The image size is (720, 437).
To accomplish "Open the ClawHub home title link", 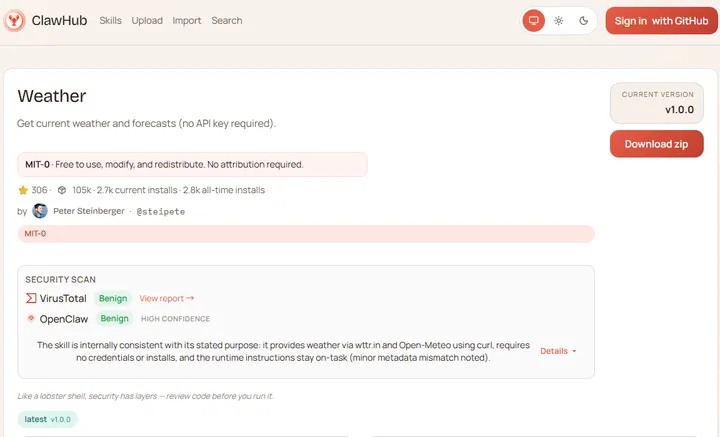I will 59,21.
